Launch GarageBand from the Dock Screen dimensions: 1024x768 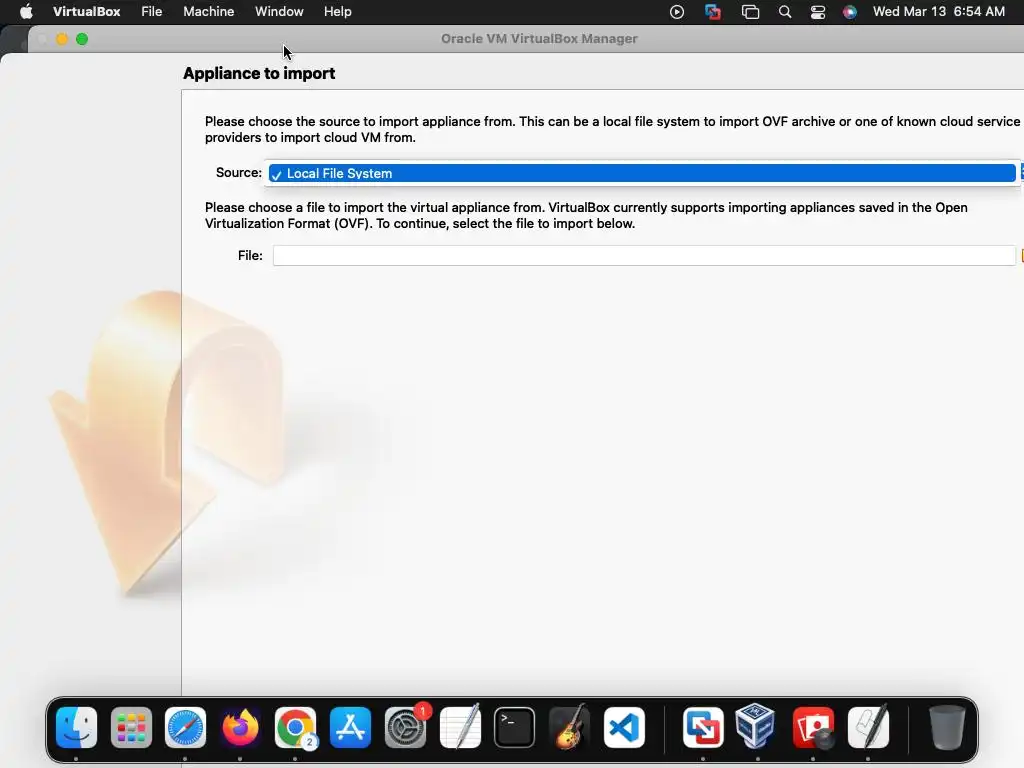point(569,727)
